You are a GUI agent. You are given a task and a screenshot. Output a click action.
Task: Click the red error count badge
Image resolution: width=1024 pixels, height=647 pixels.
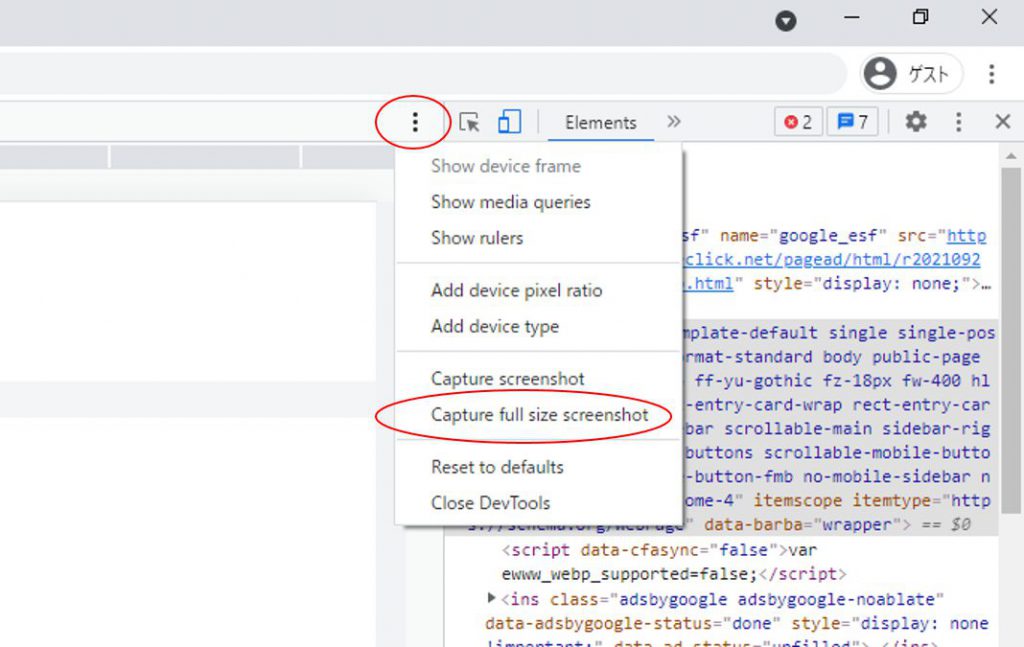(x=798, y=122)
